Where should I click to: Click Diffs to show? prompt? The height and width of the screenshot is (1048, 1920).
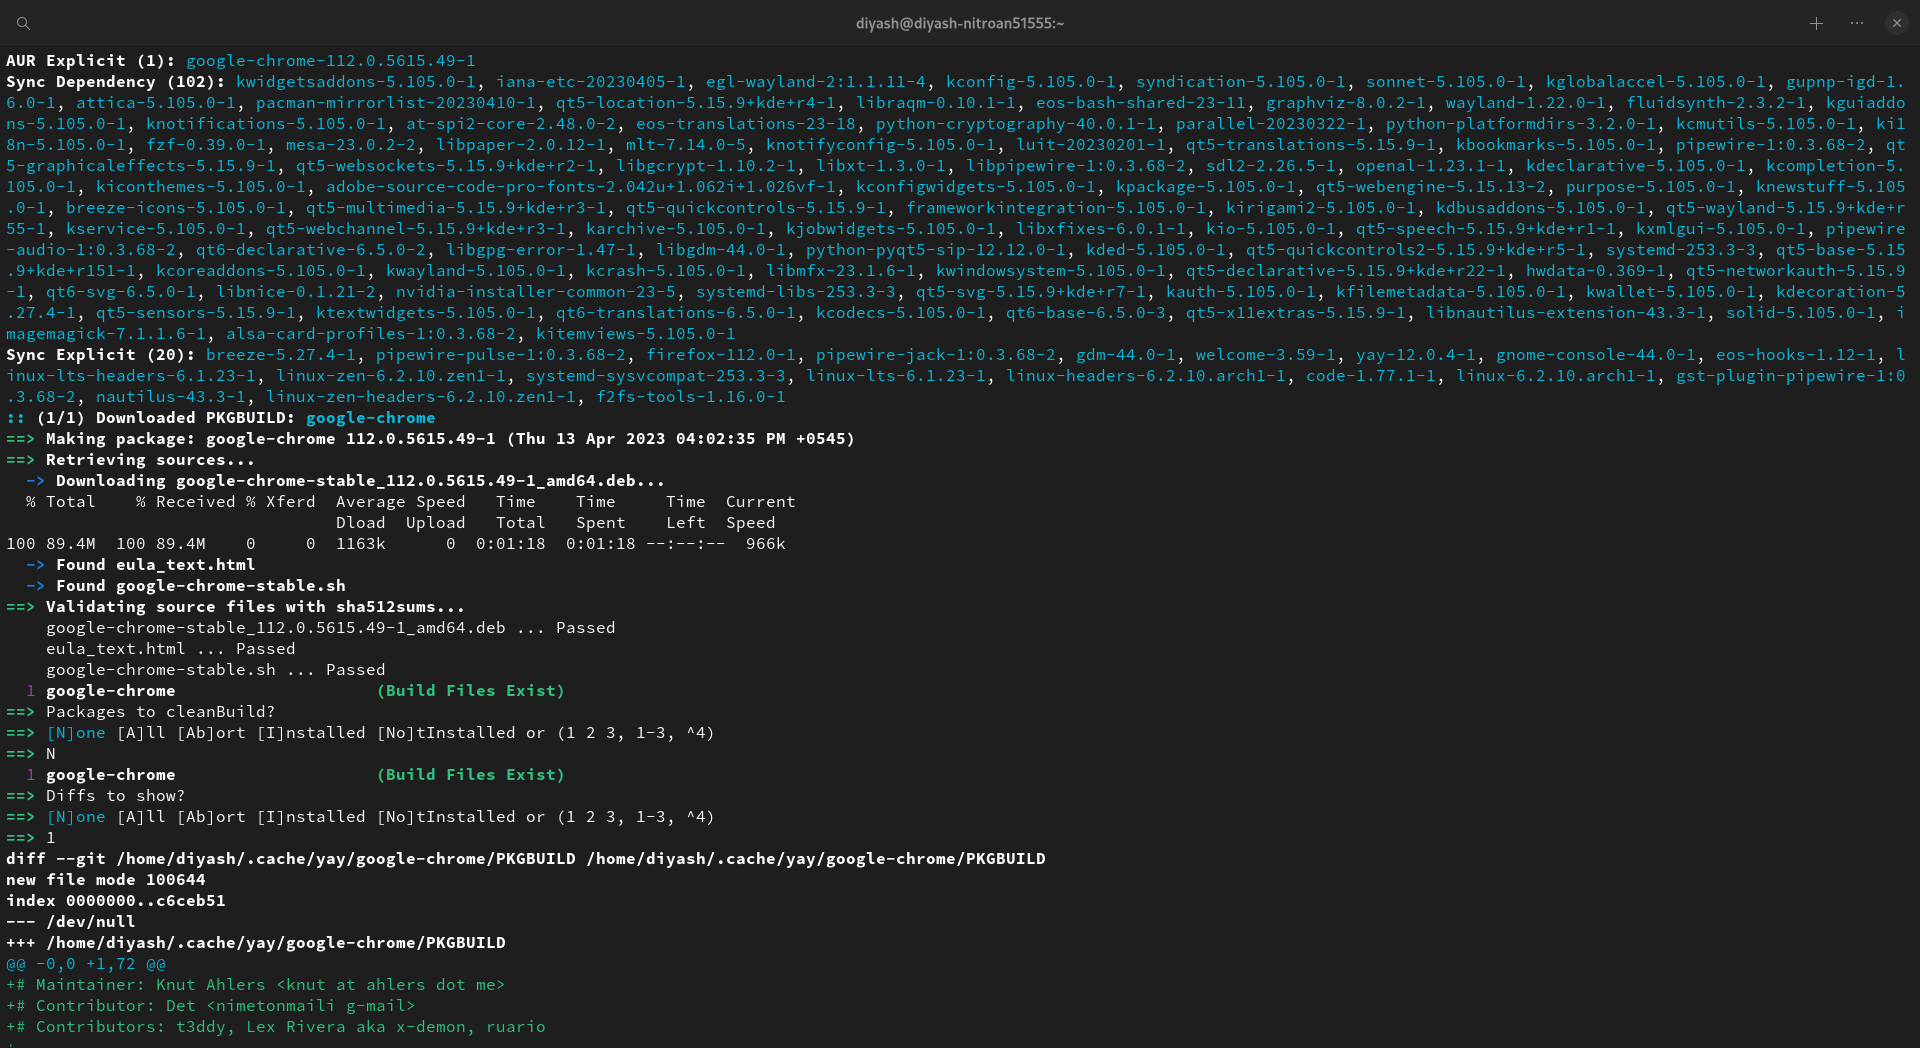click(x=96, y=796)
